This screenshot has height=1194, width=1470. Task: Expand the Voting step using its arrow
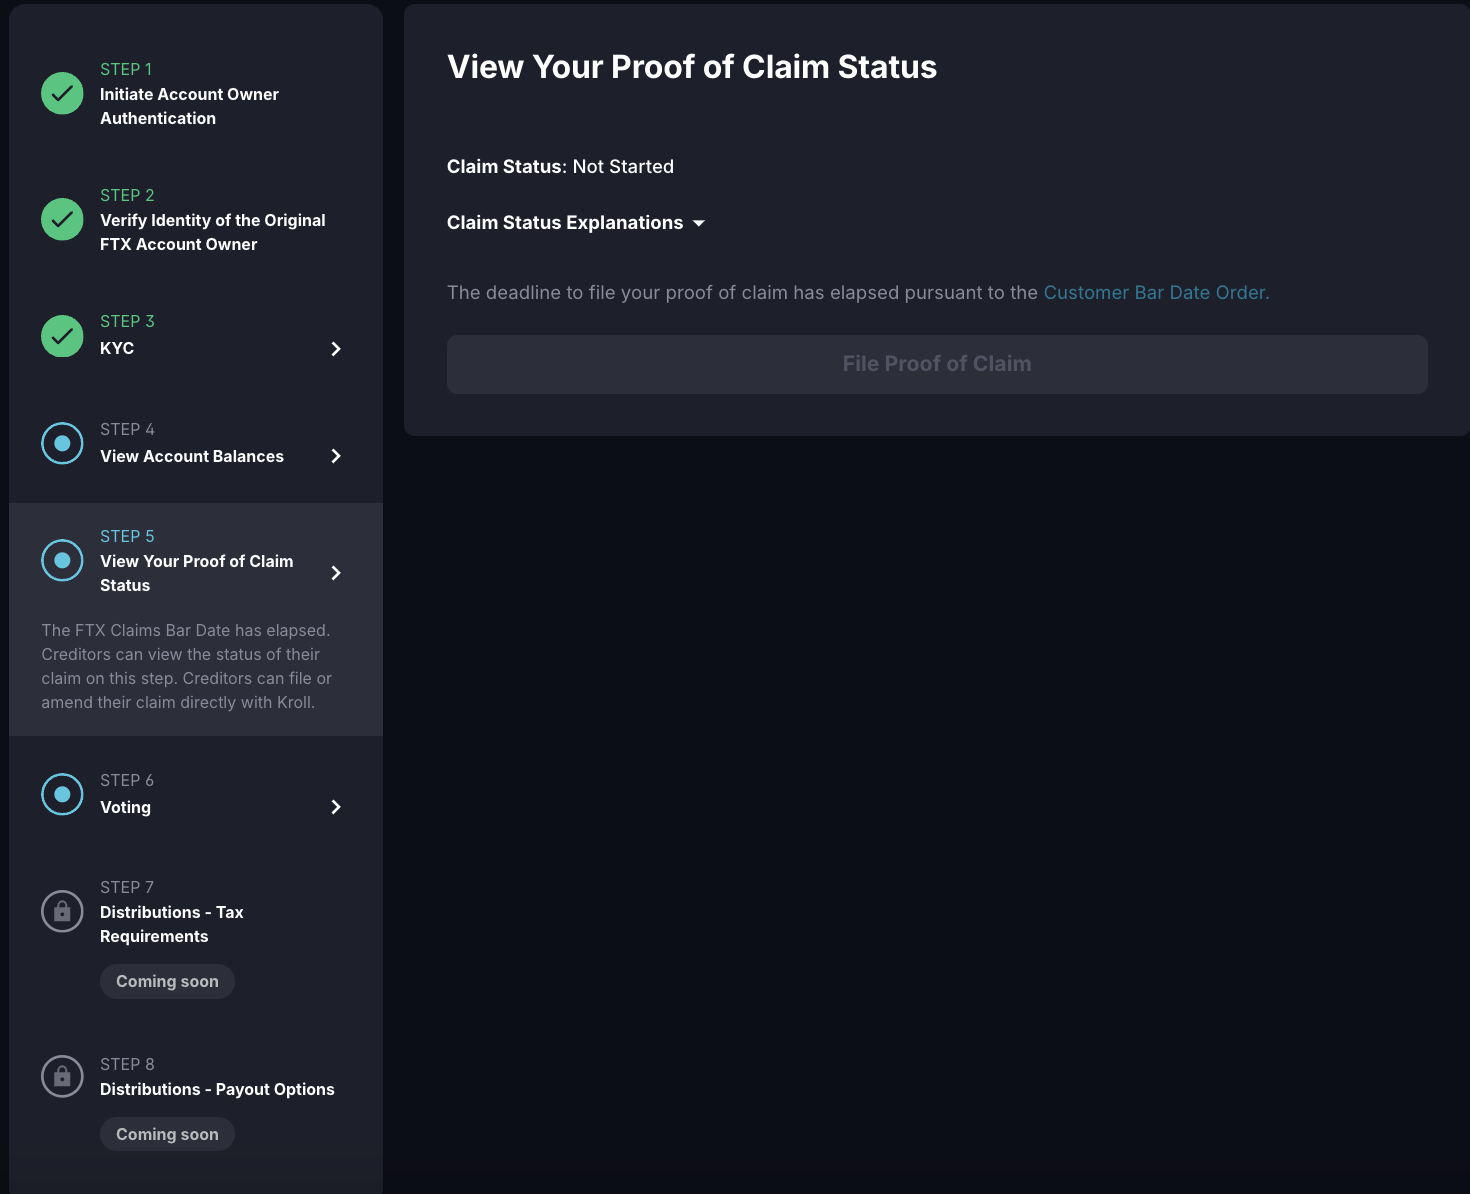click(x=336, y=807)
